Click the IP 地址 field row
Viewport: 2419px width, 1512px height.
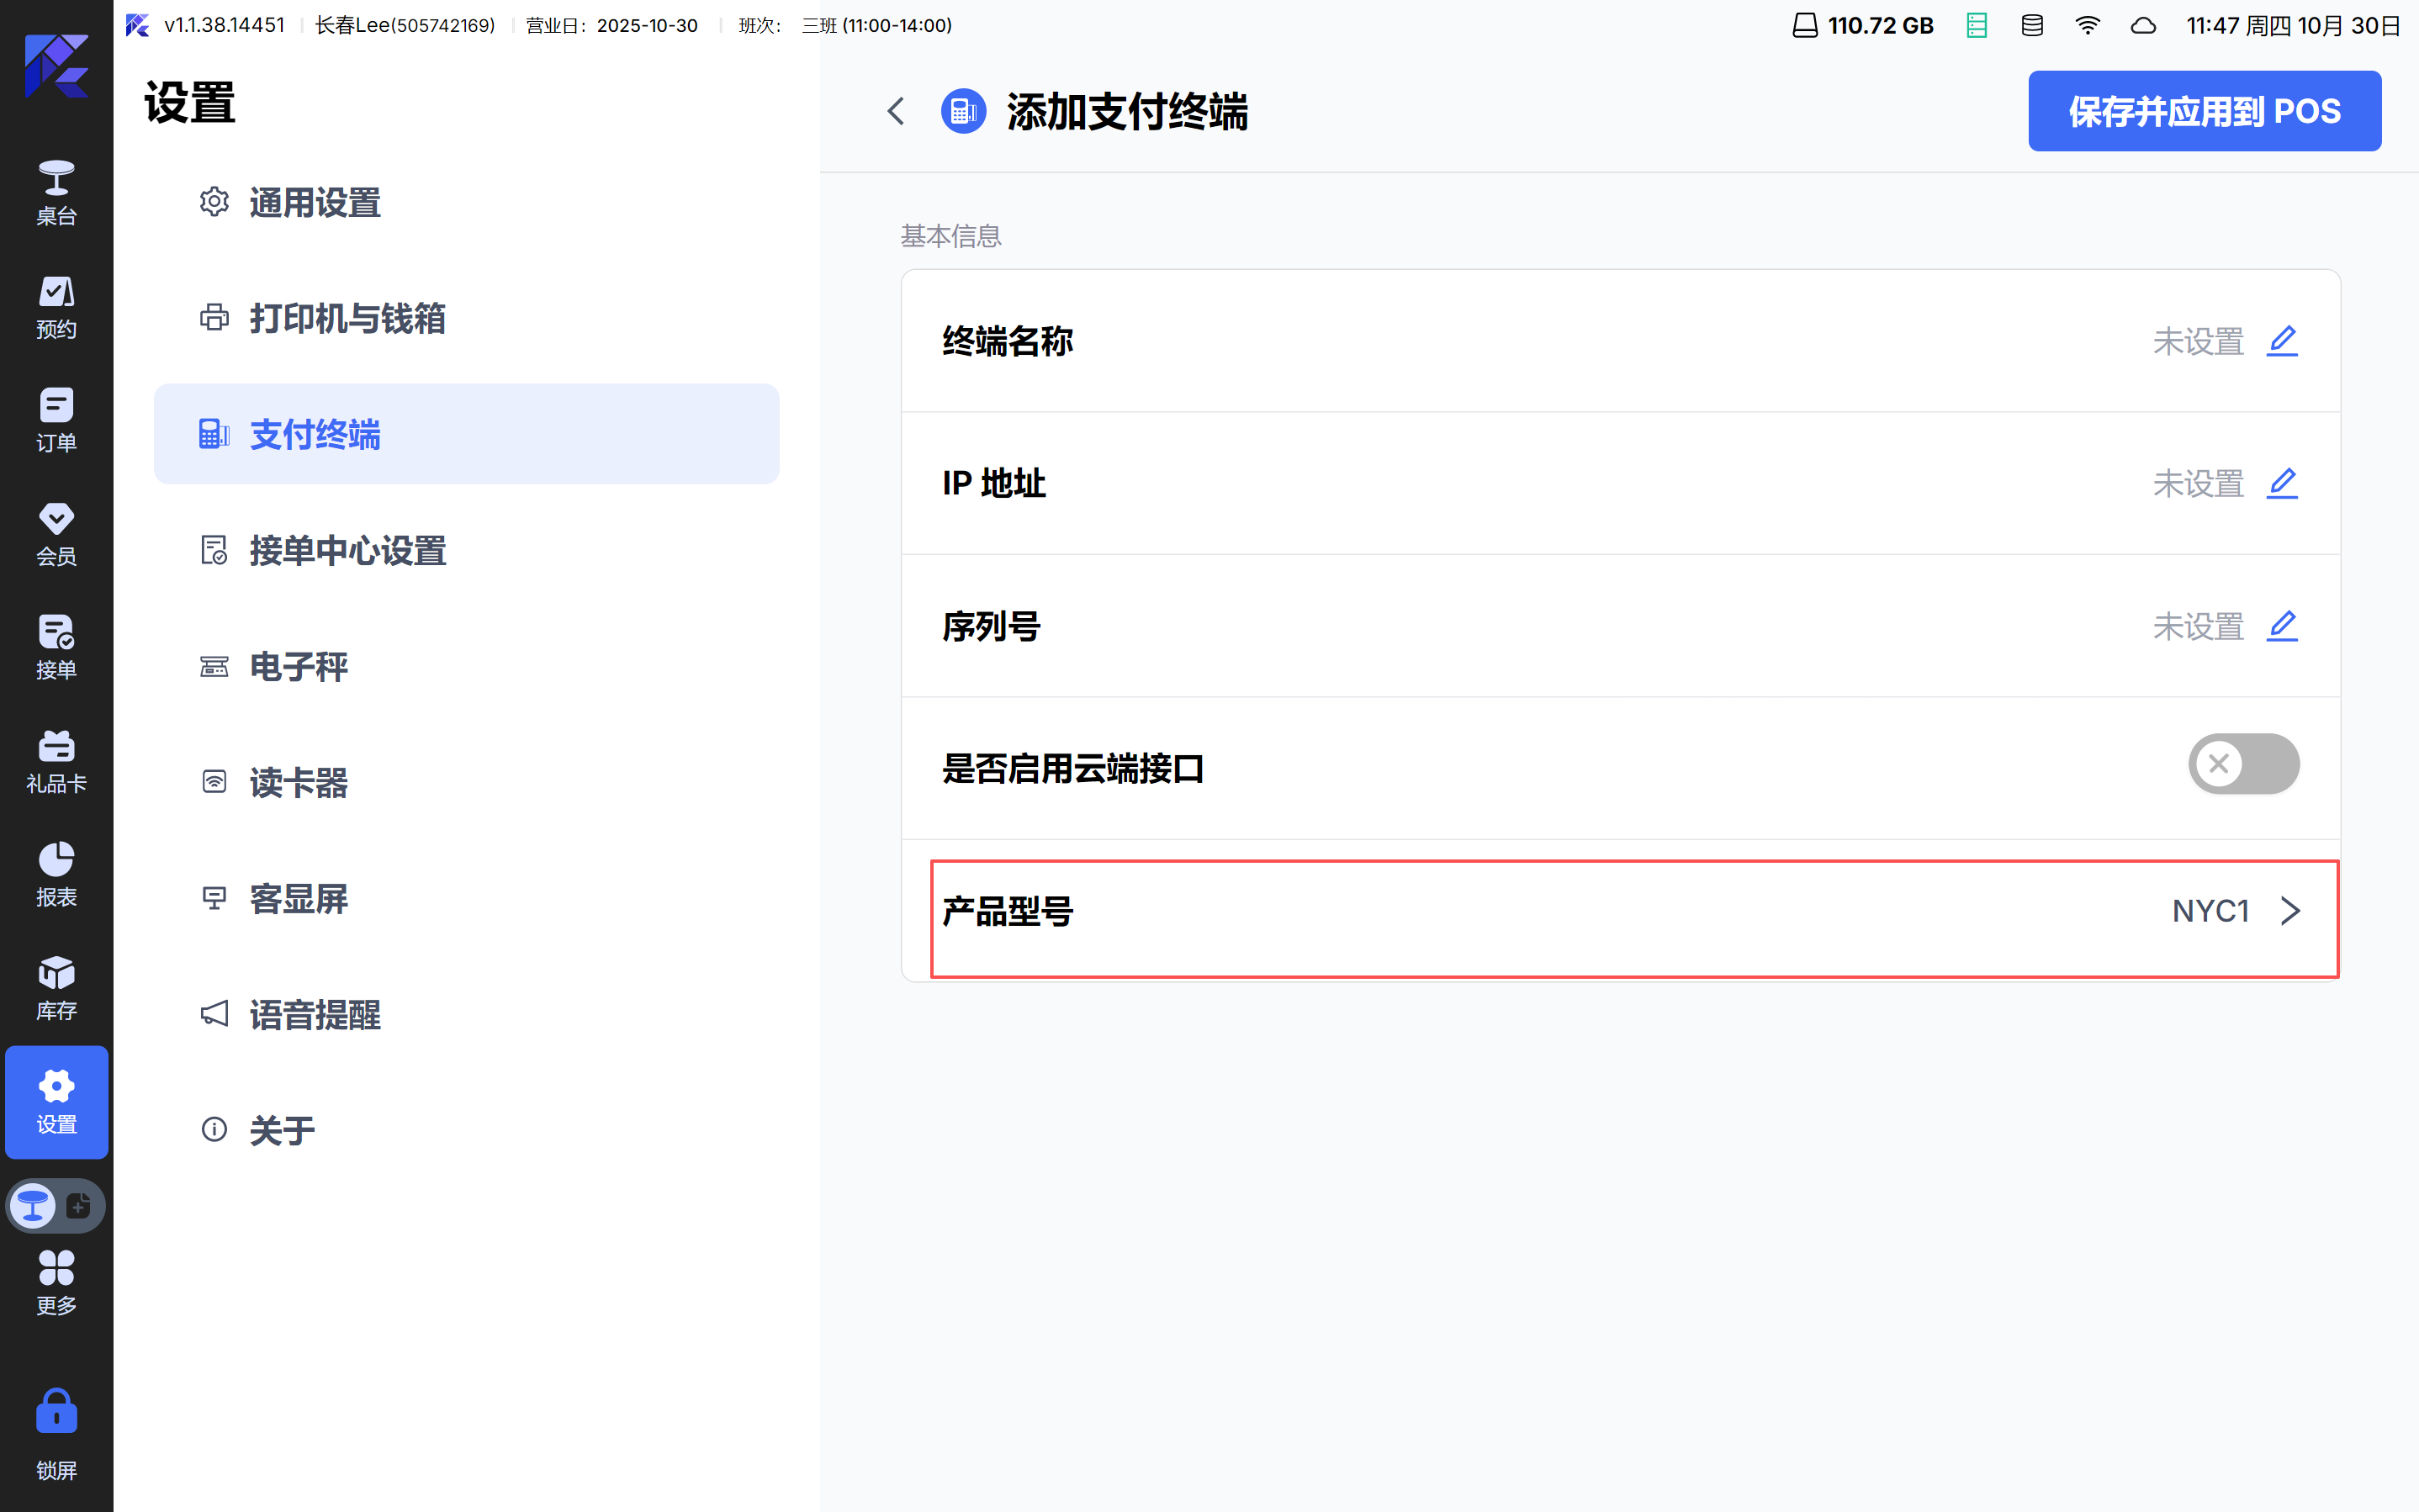click(x=1619, y=484)
